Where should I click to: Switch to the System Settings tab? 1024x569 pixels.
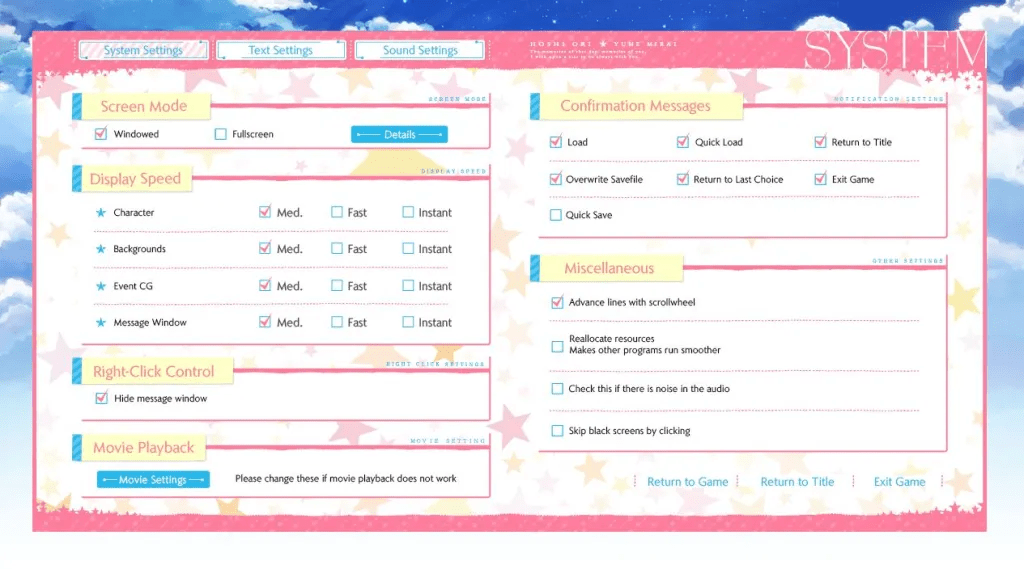(x=143, y=50)
